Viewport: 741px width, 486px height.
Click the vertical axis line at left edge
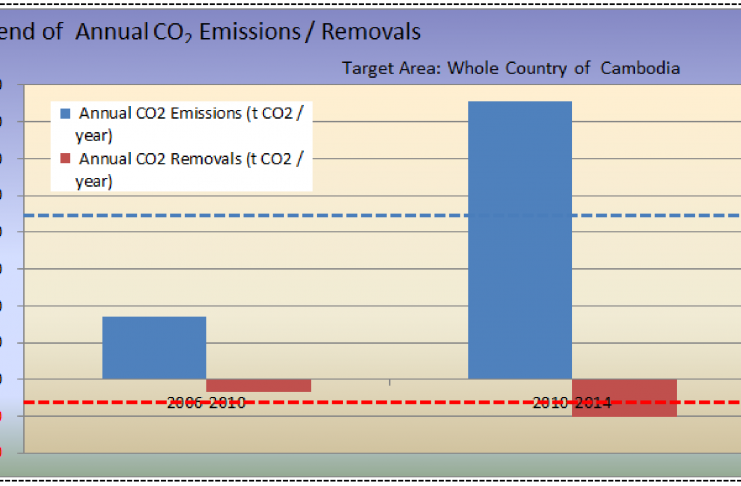point(24,270)
